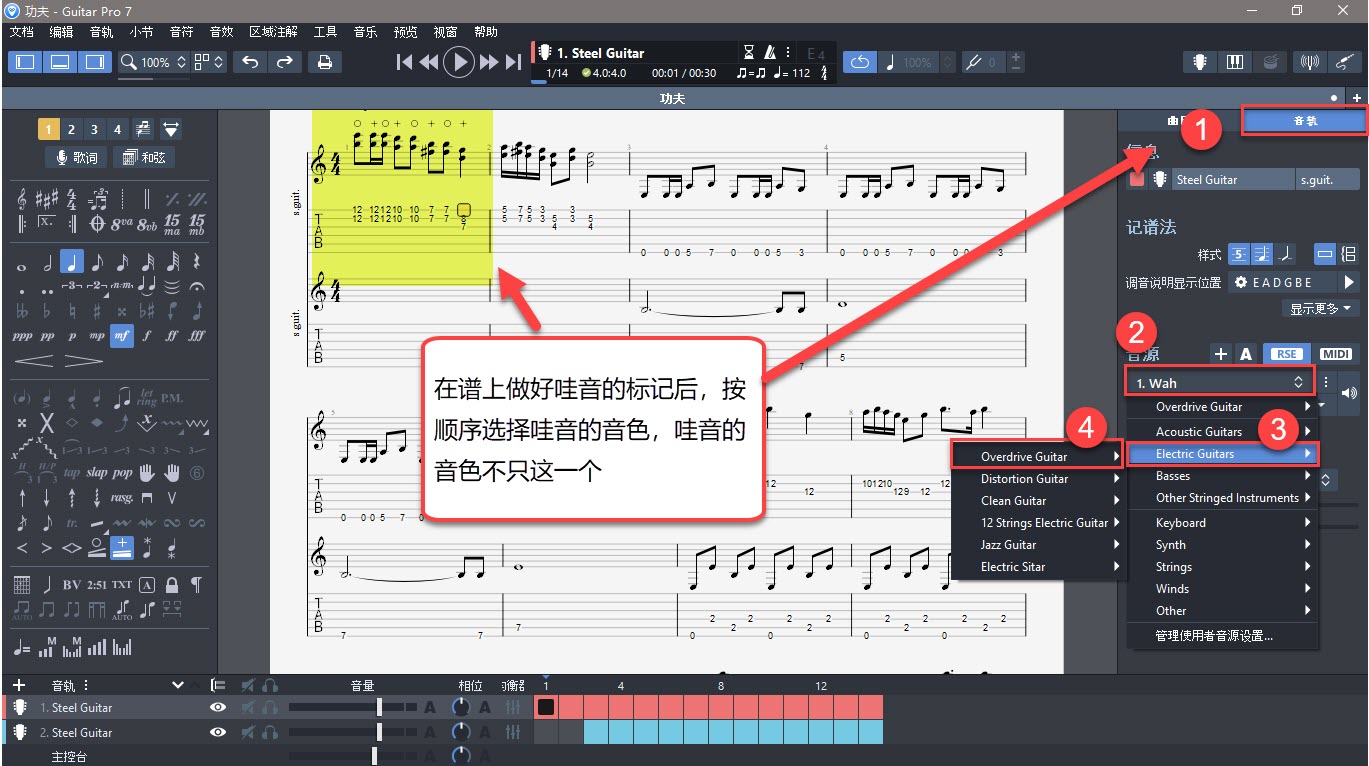Open the tuner wireless icon
The width and height of the screenshot is (1369, 766).
point(1309,62)
